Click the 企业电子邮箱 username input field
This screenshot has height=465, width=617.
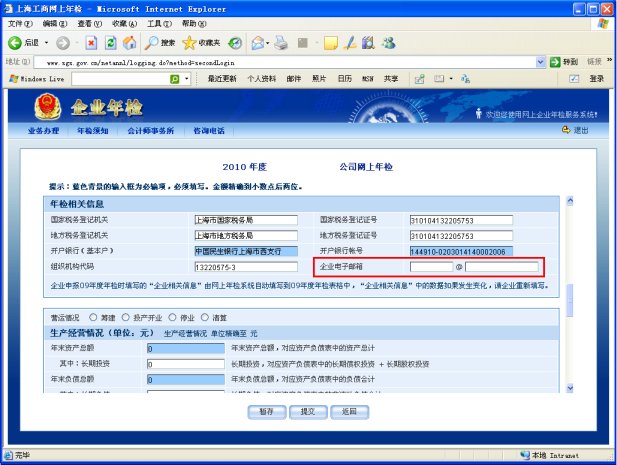pyautogui.click(x=431, y=267)
